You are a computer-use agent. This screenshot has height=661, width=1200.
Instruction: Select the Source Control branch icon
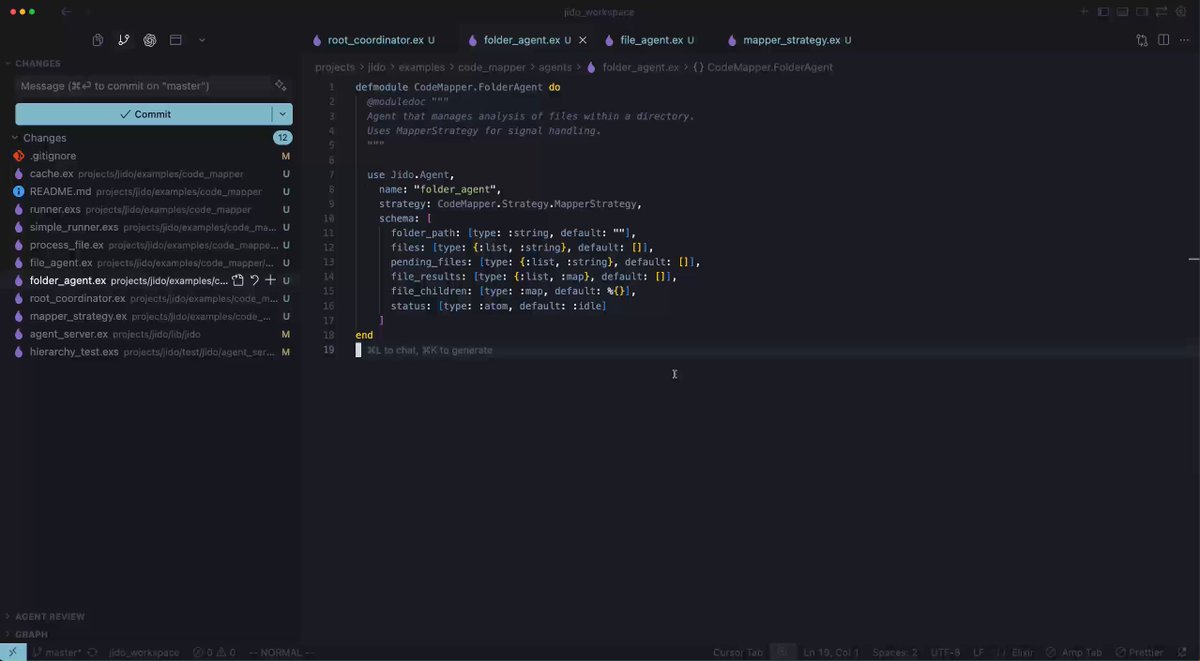[124, 40]
